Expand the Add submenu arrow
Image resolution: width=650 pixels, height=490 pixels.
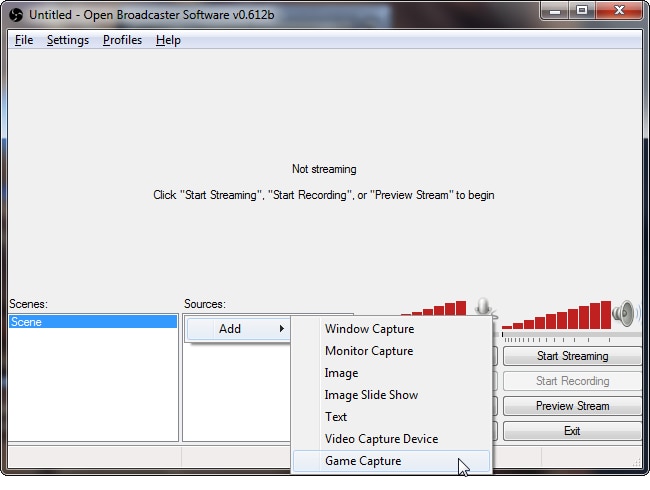[x=281, y=329]
